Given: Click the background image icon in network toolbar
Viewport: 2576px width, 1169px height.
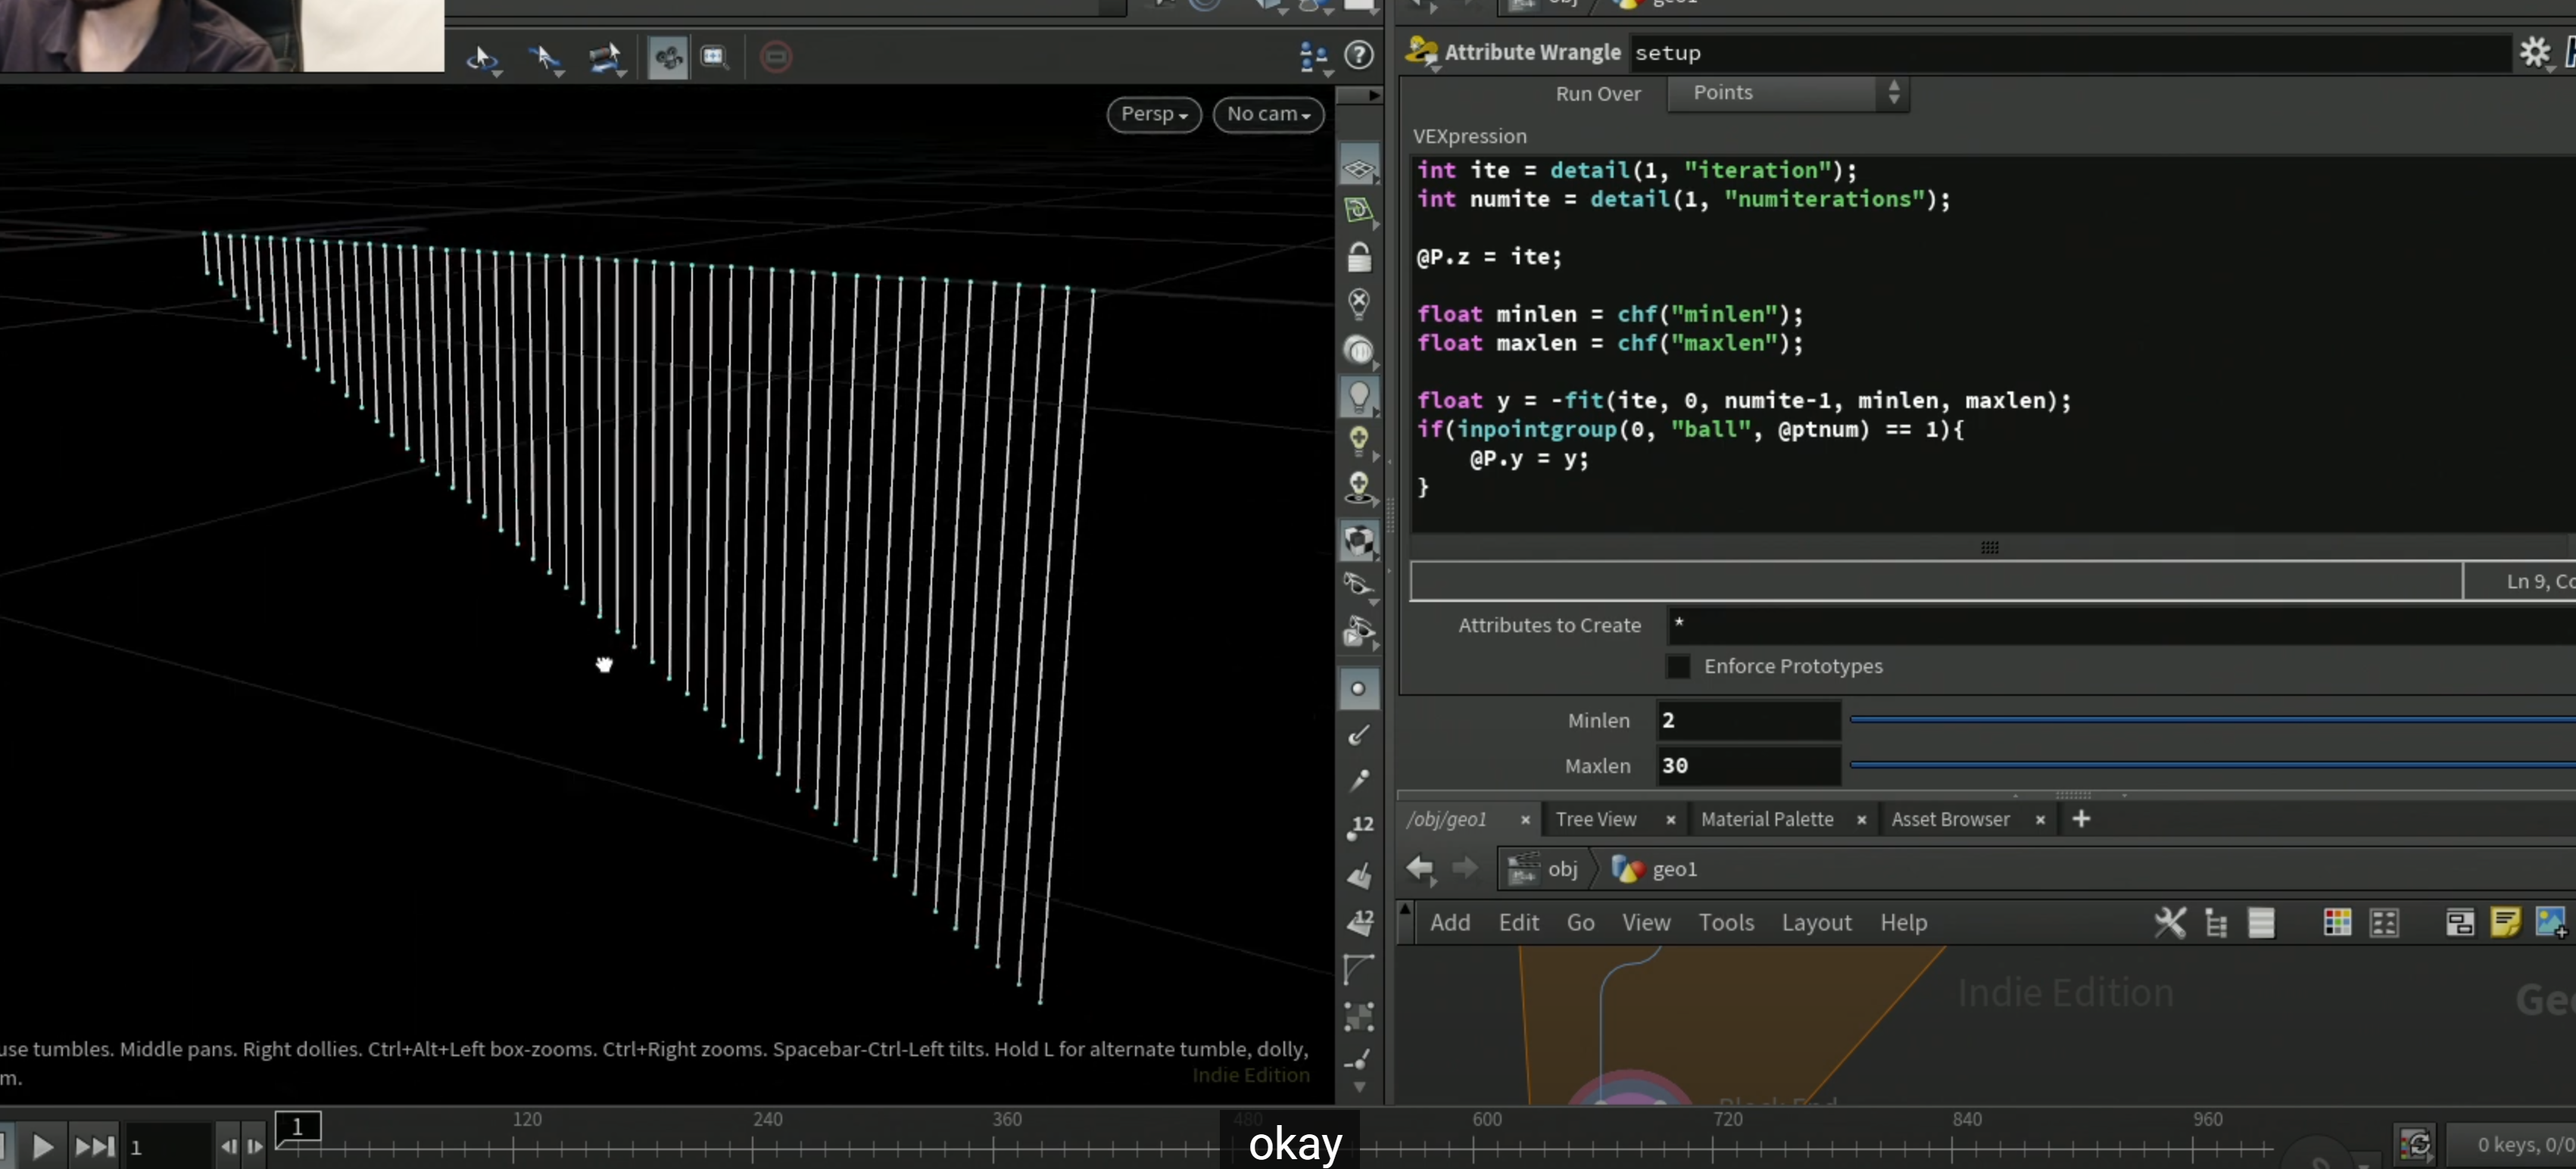Looking at the screenshot, I should click(x=2551, y=921).
